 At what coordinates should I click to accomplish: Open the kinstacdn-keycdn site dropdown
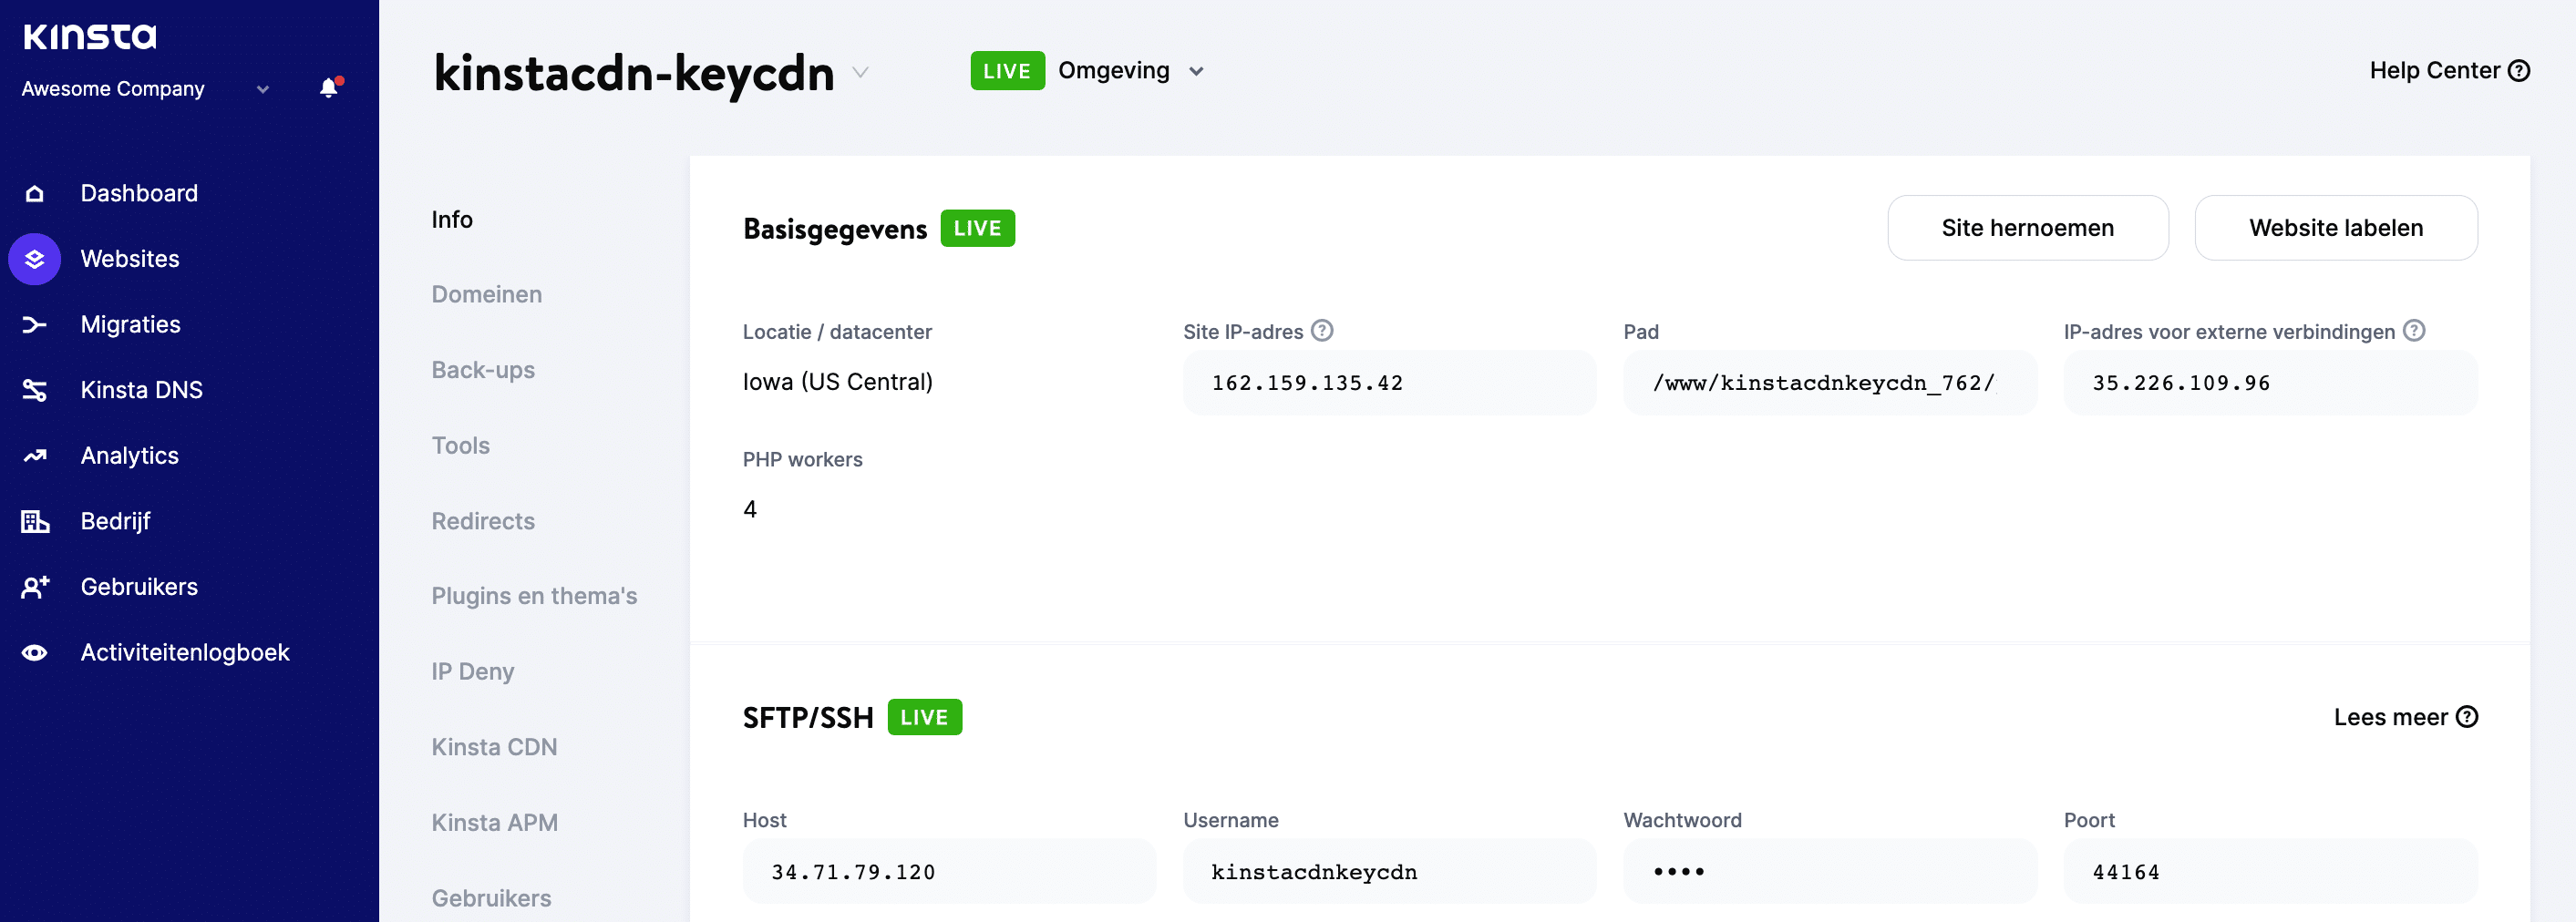(x=860, y=72)
